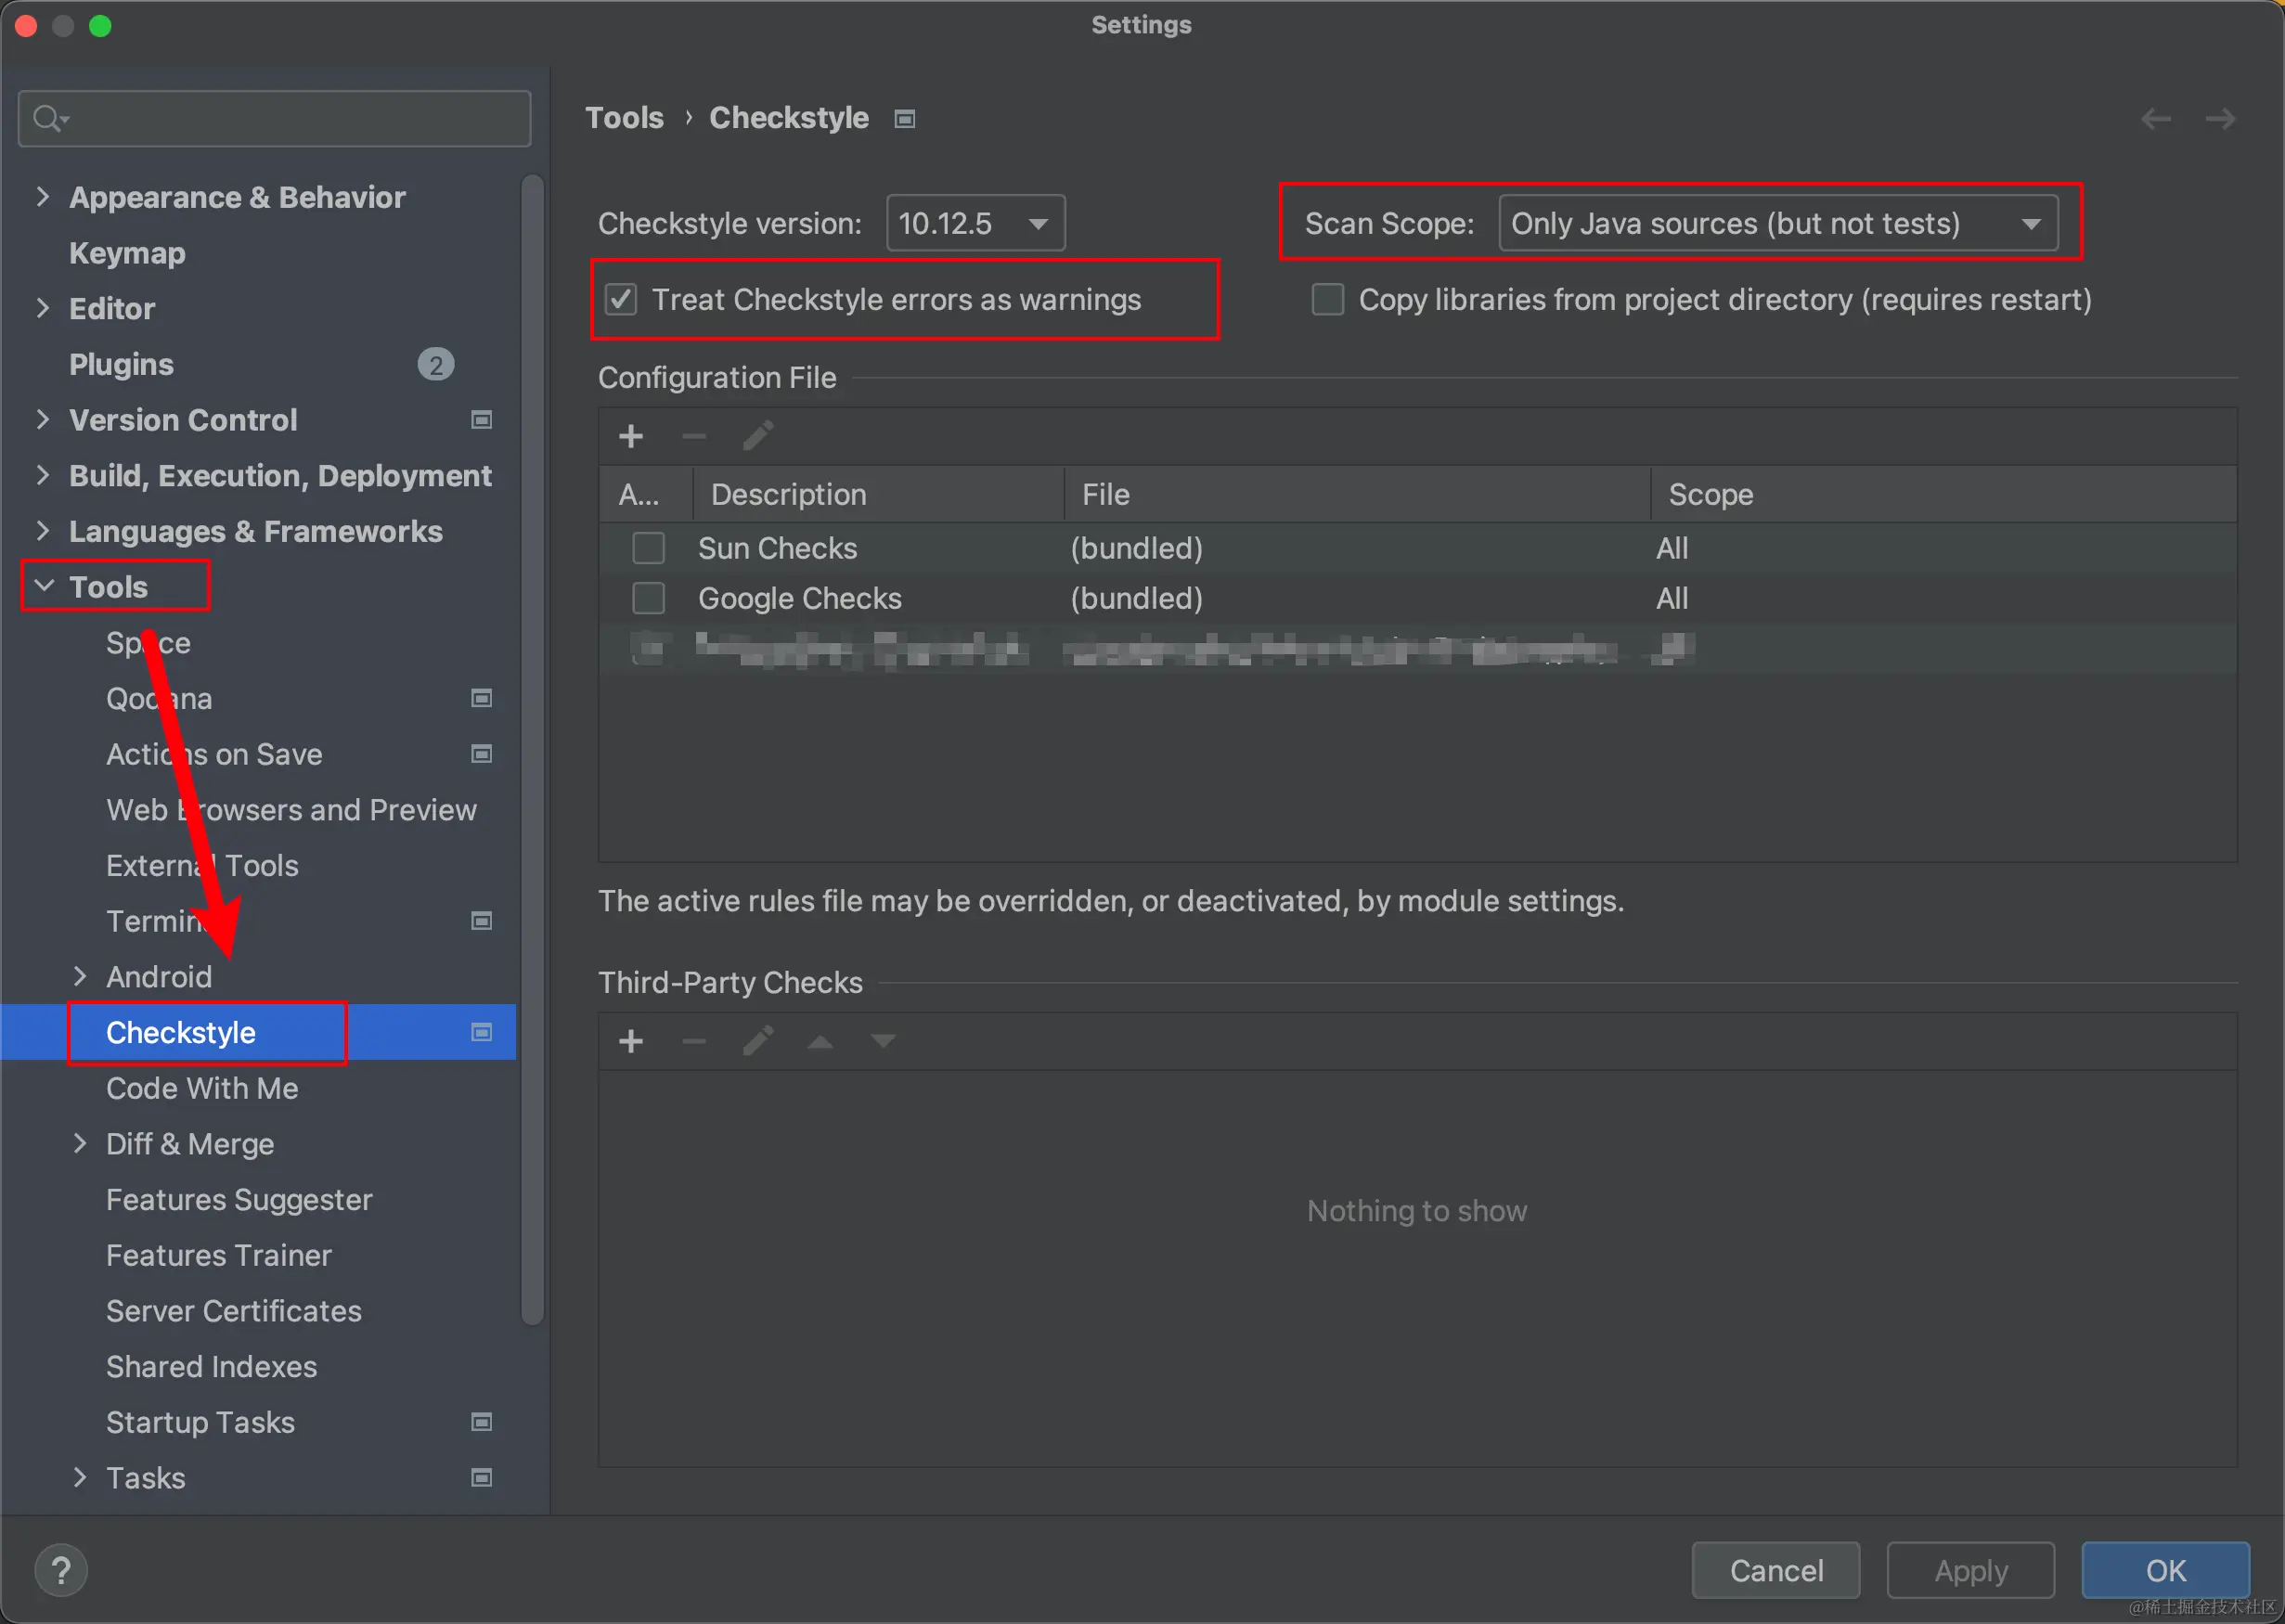
Task: Add a new configuration file
Action: tap(631, 436)
